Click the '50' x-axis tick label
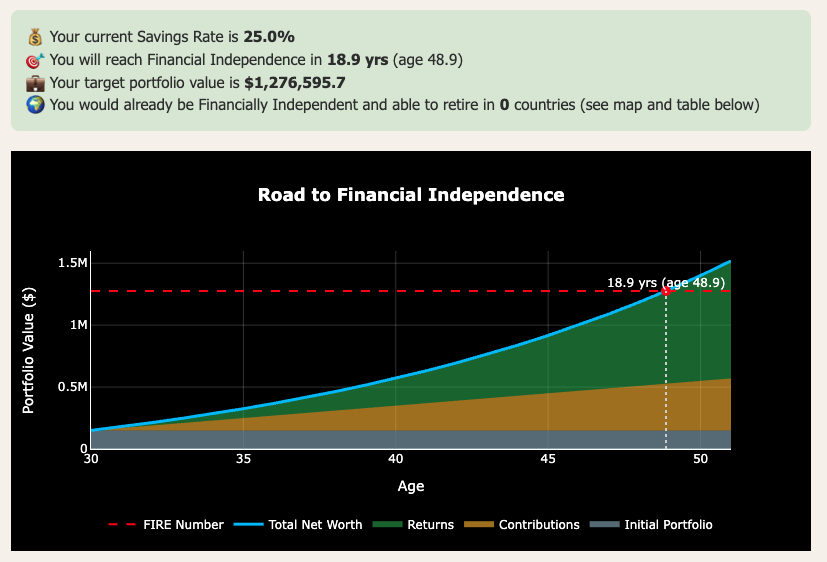 pos(700,459)
